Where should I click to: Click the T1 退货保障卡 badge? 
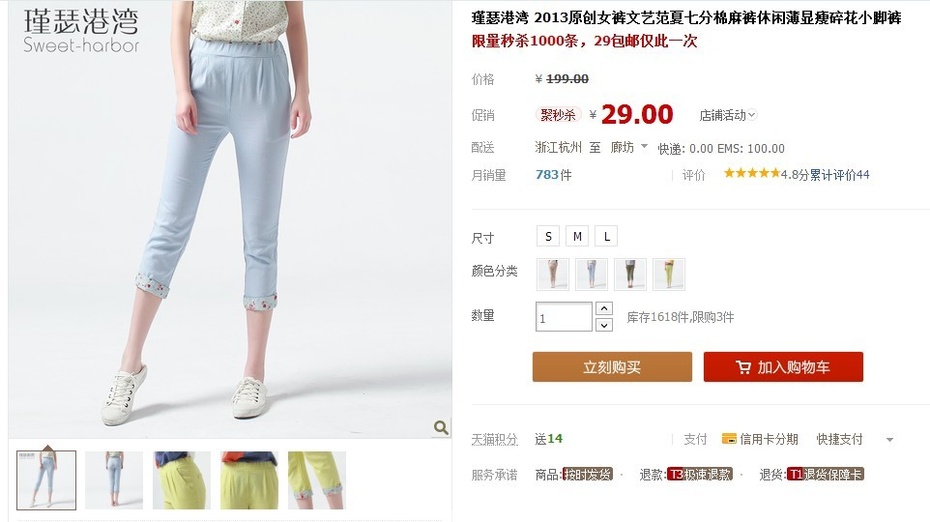[825, 474]
